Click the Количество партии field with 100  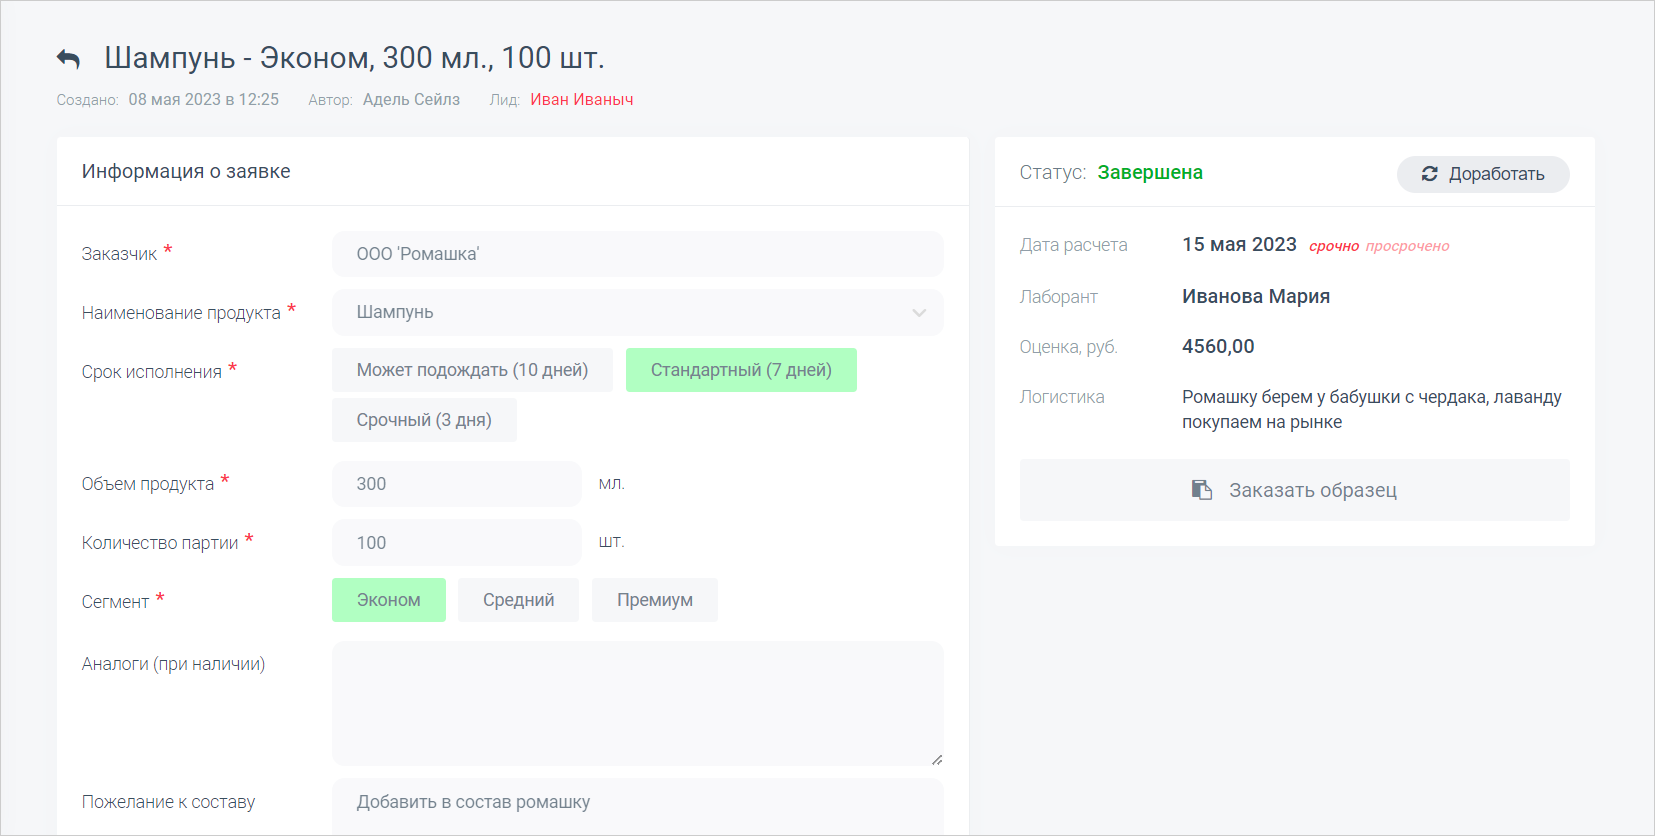457,543
